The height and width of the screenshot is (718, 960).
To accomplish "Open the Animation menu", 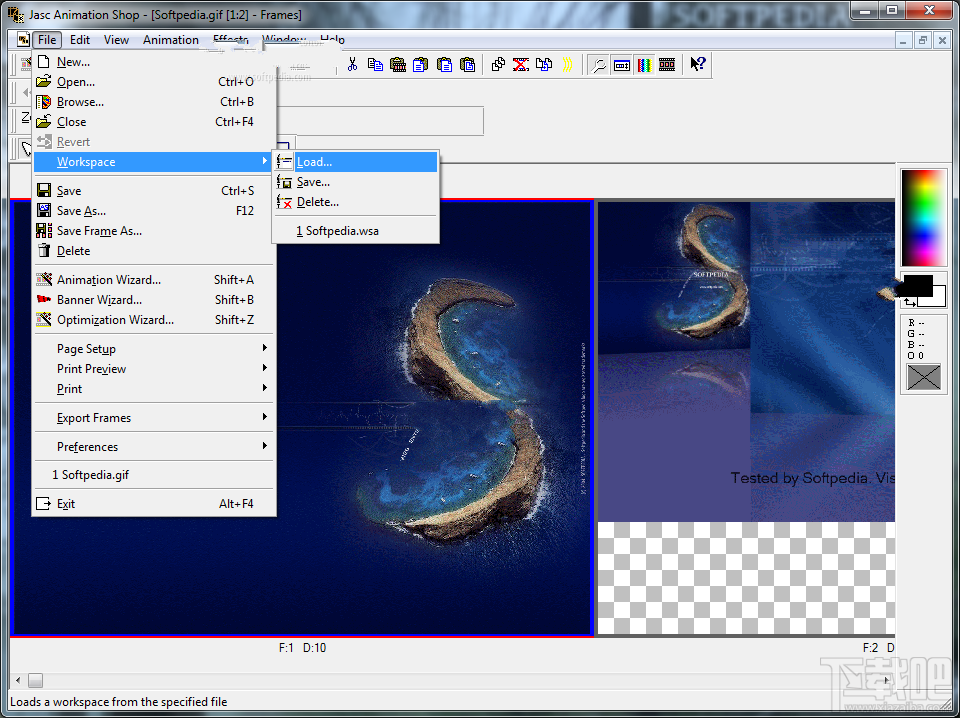I will 170,40.
